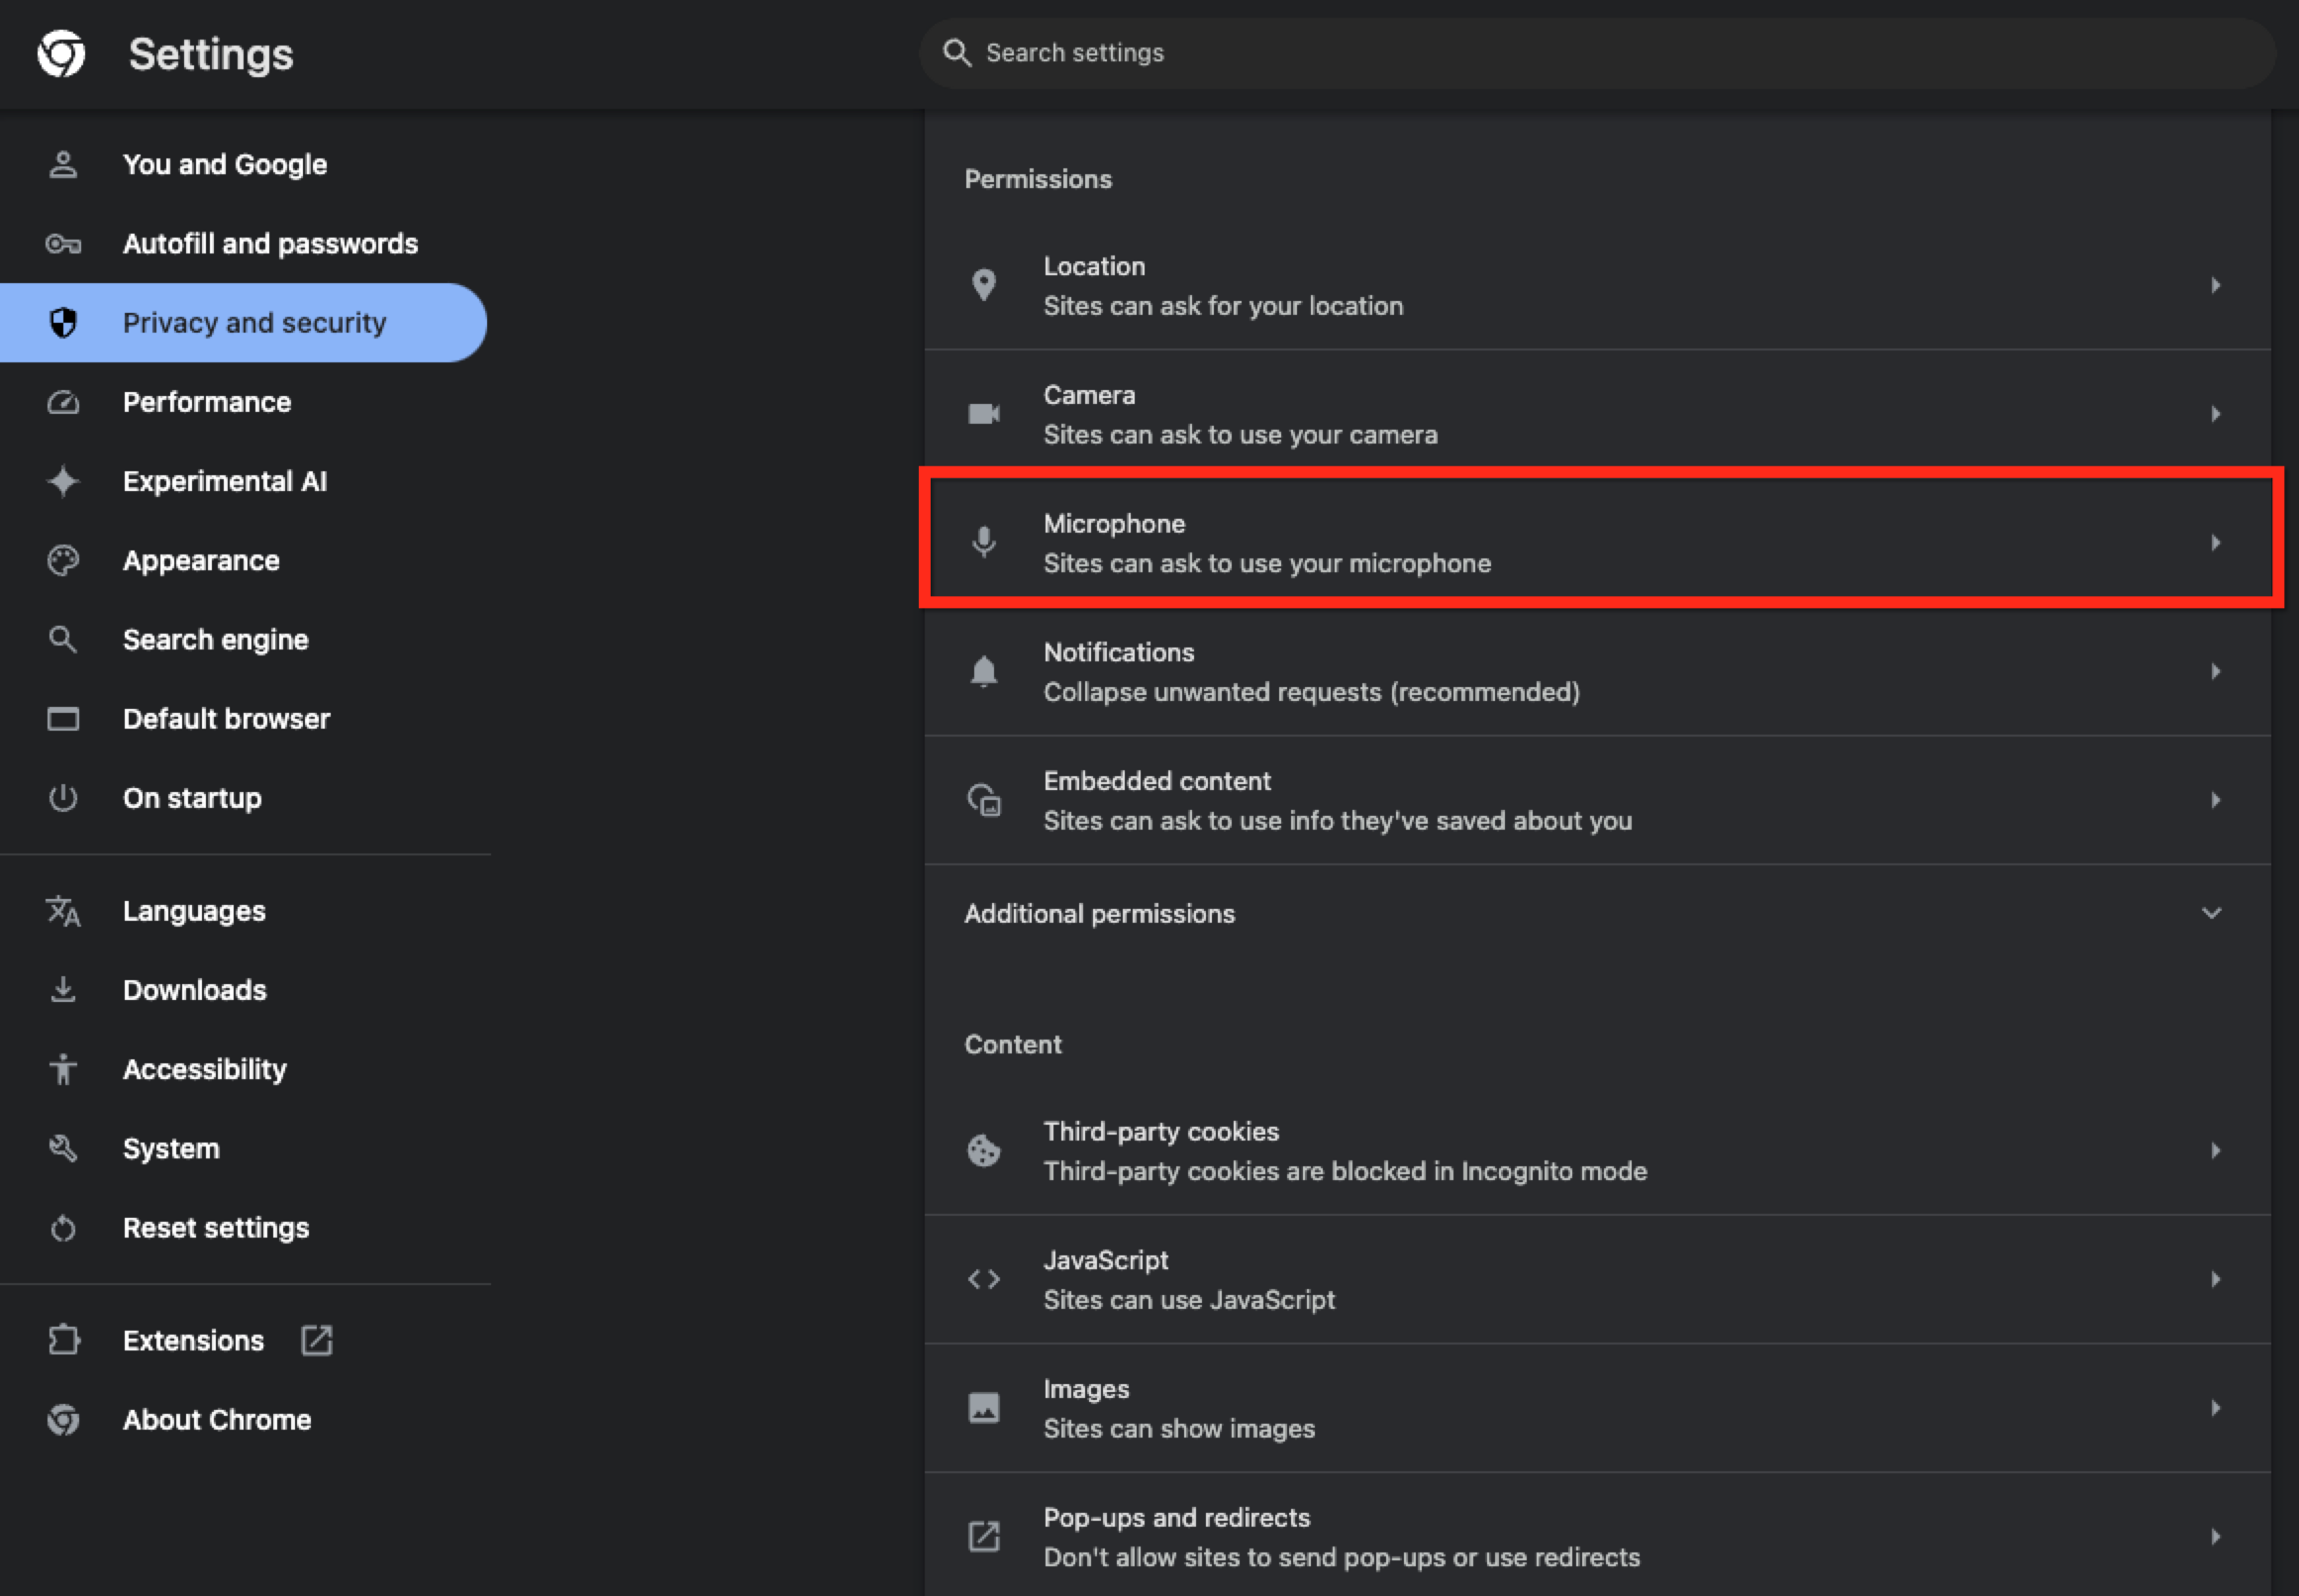Viewport: 2299px width, 1596px height.
Task: Click the Extensions external-link icon
Action: click(x=317, y=1340)
